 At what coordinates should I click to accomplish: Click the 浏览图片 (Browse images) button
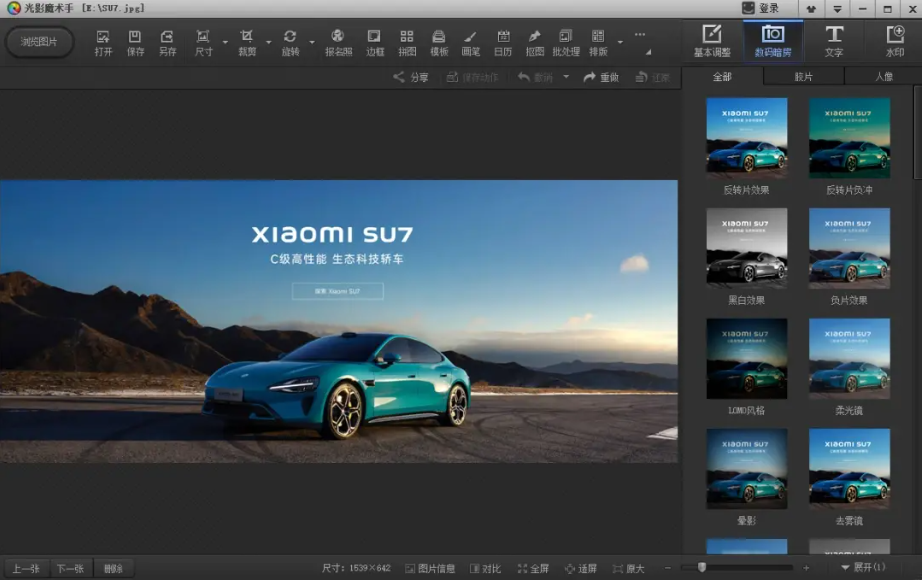click(x=39, y=42)
